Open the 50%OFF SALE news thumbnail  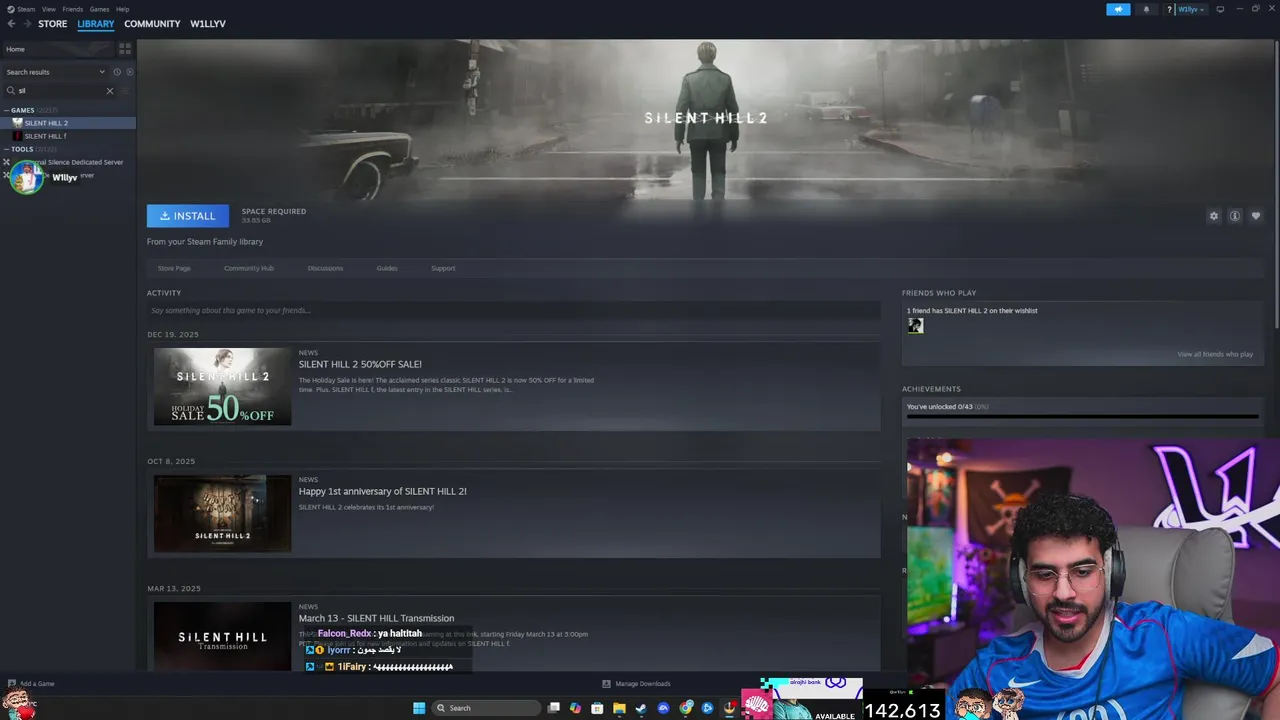(x=222, y=387)
